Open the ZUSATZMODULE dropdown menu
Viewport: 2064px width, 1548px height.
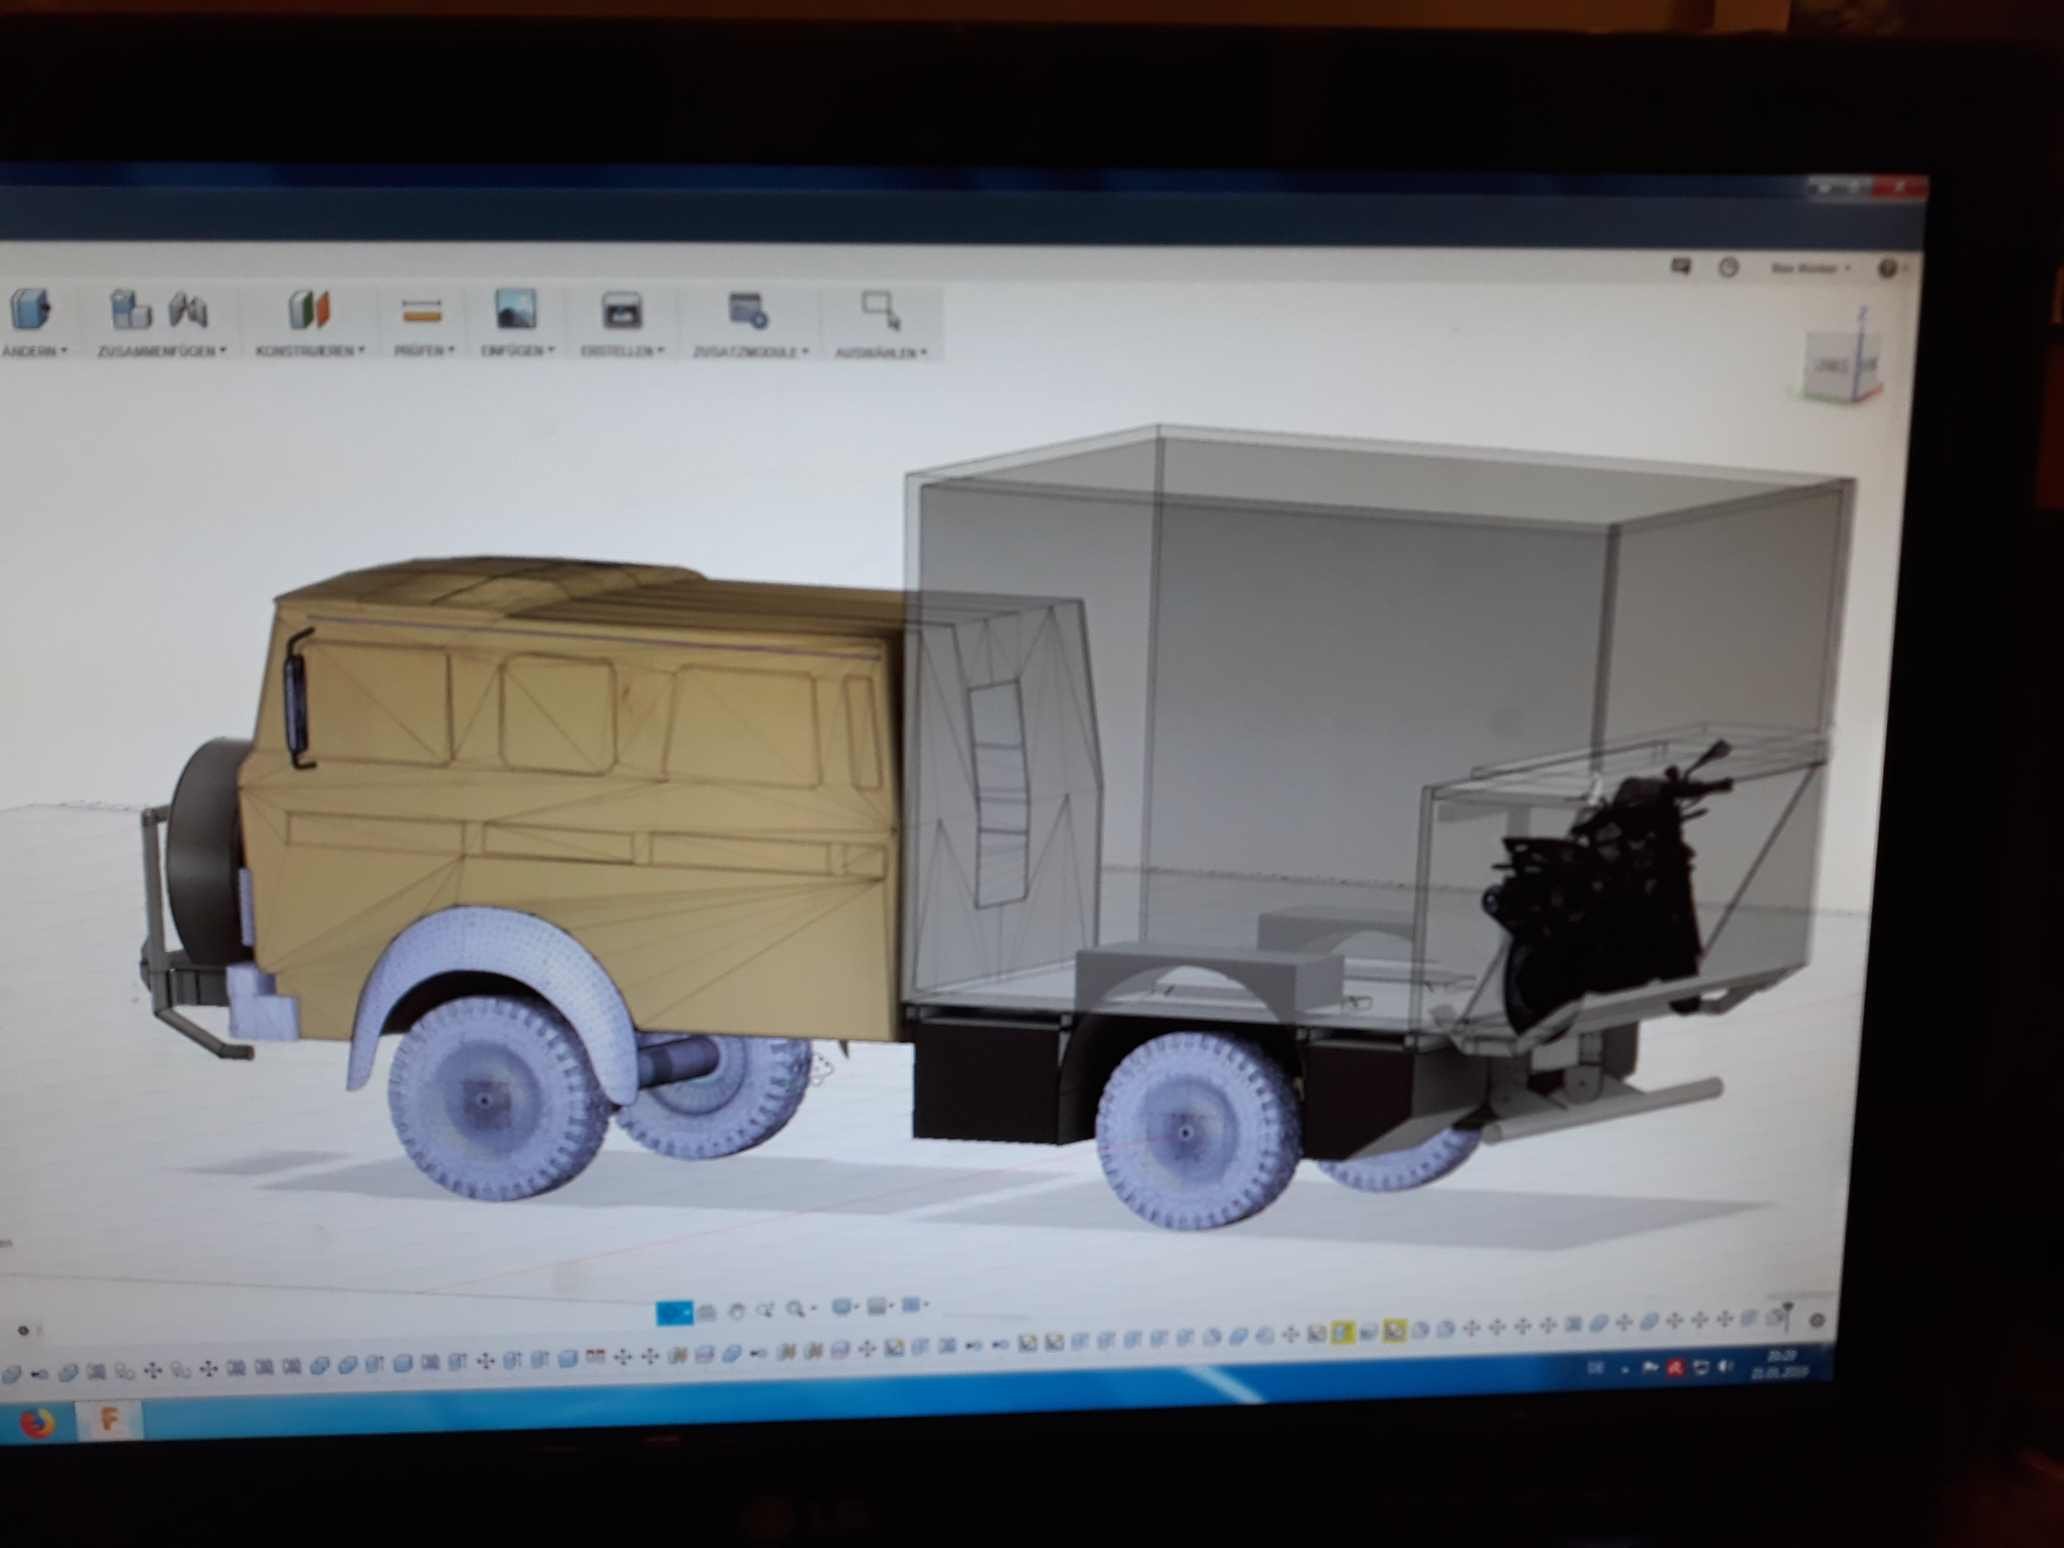click(750, 352)
